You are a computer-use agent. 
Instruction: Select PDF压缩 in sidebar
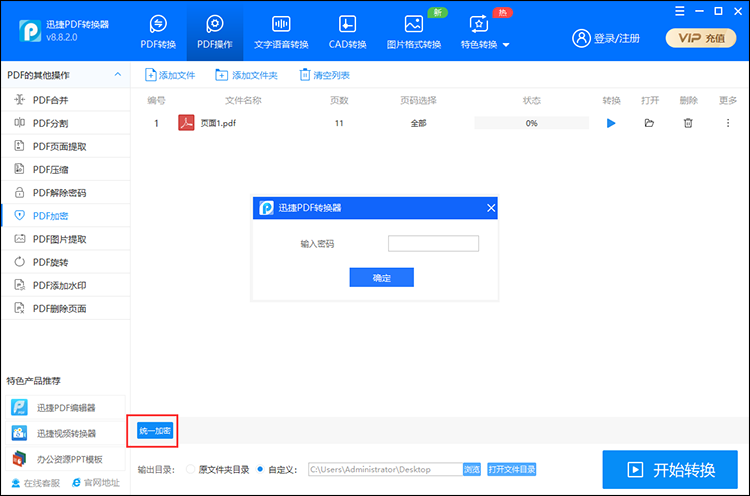coord(66,169)
